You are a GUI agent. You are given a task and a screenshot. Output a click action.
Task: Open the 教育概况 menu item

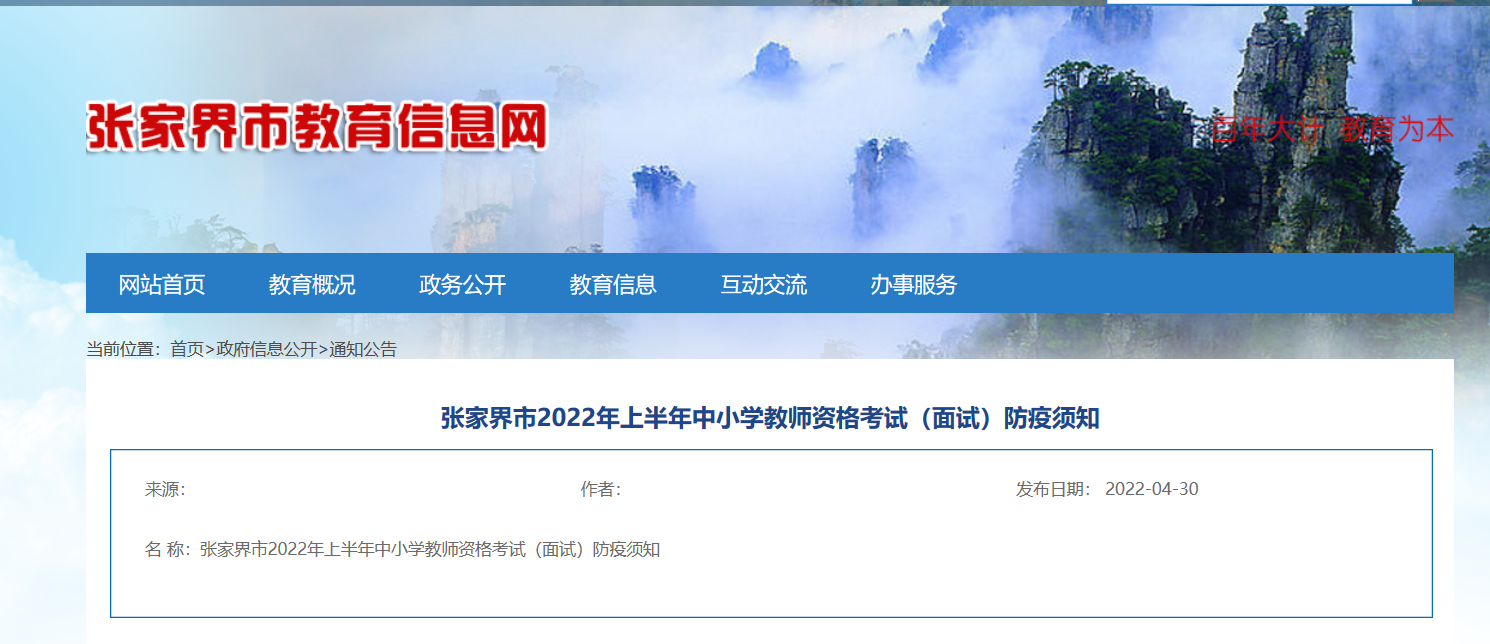click(x=312, y=285)
